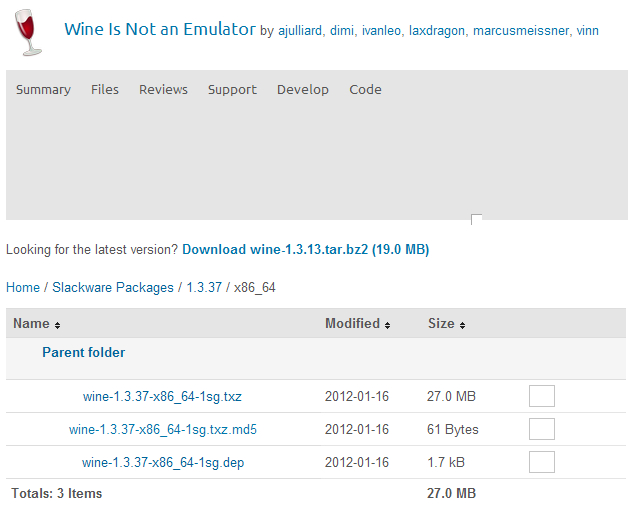
Task: Navigate to Slackware Packages breadcrumb
Action: click(x=113, y=288)
